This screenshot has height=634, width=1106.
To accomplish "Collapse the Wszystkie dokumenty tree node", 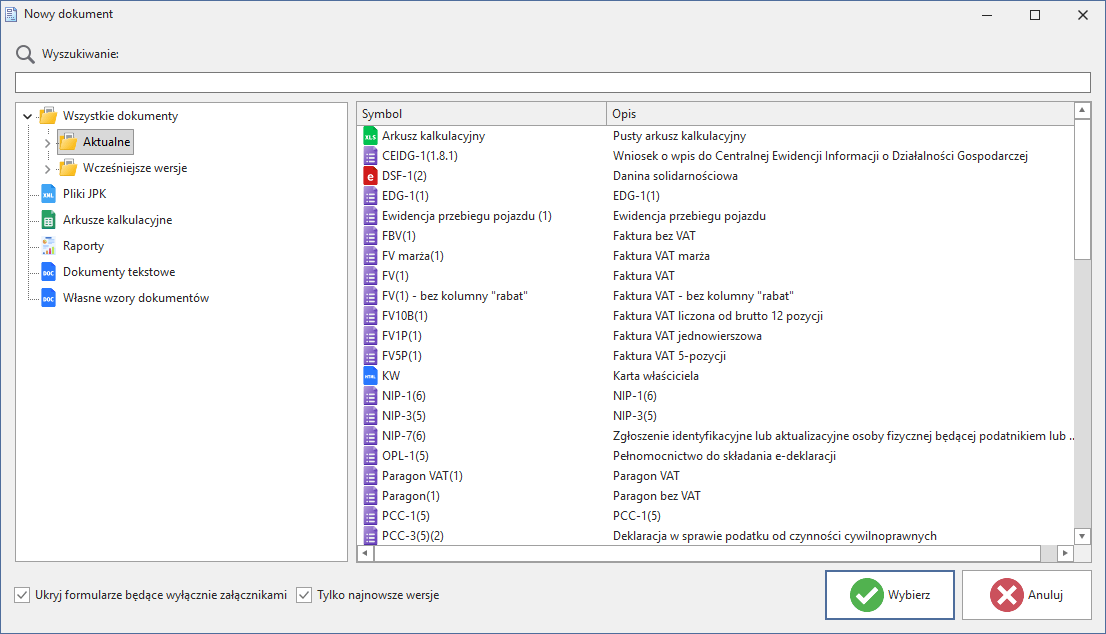I will pyautogui.click(x=28, y=116).
